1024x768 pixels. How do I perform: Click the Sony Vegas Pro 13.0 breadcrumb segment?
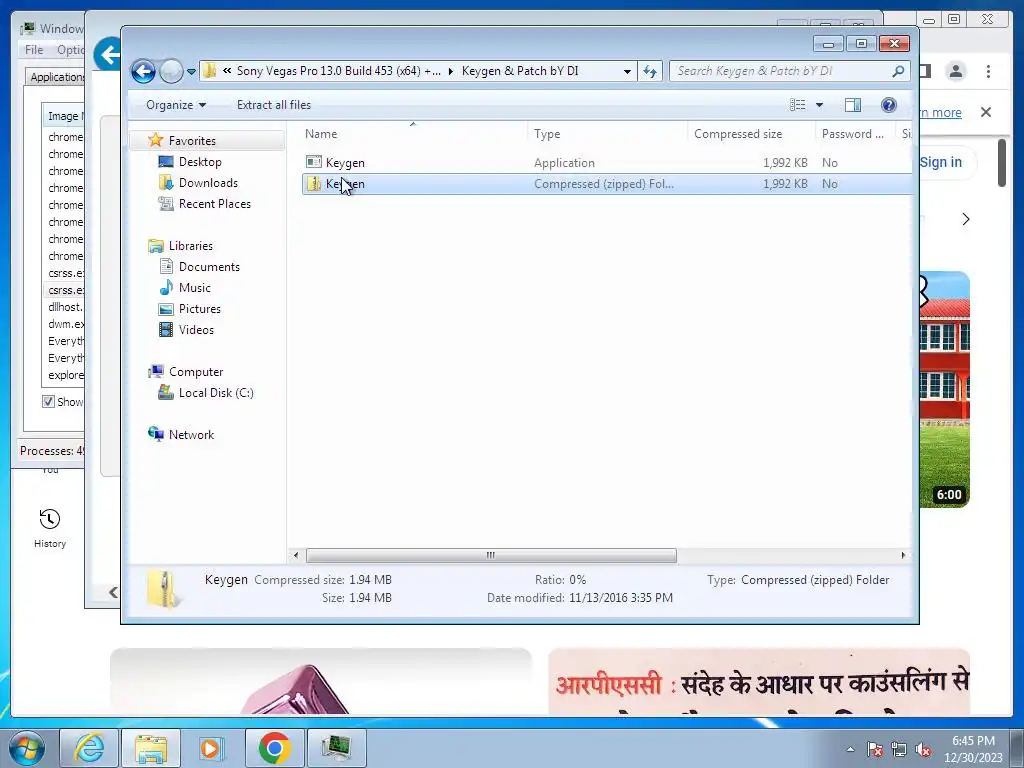pos(338,71)
